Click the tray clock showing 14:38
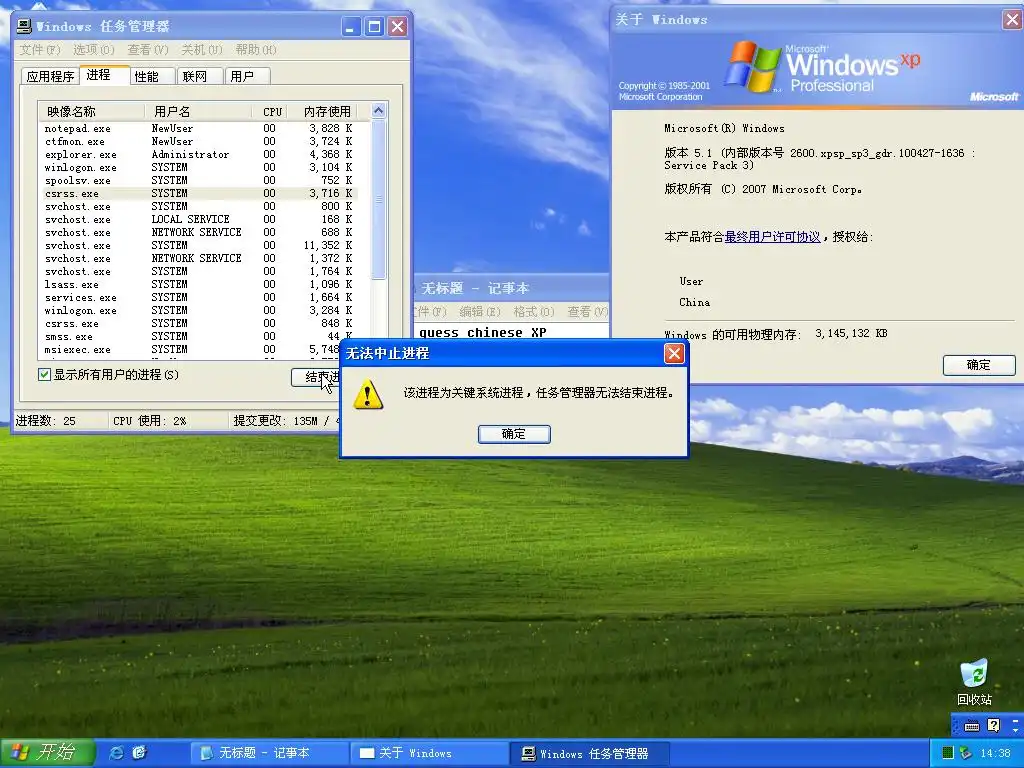 [995, 753]
